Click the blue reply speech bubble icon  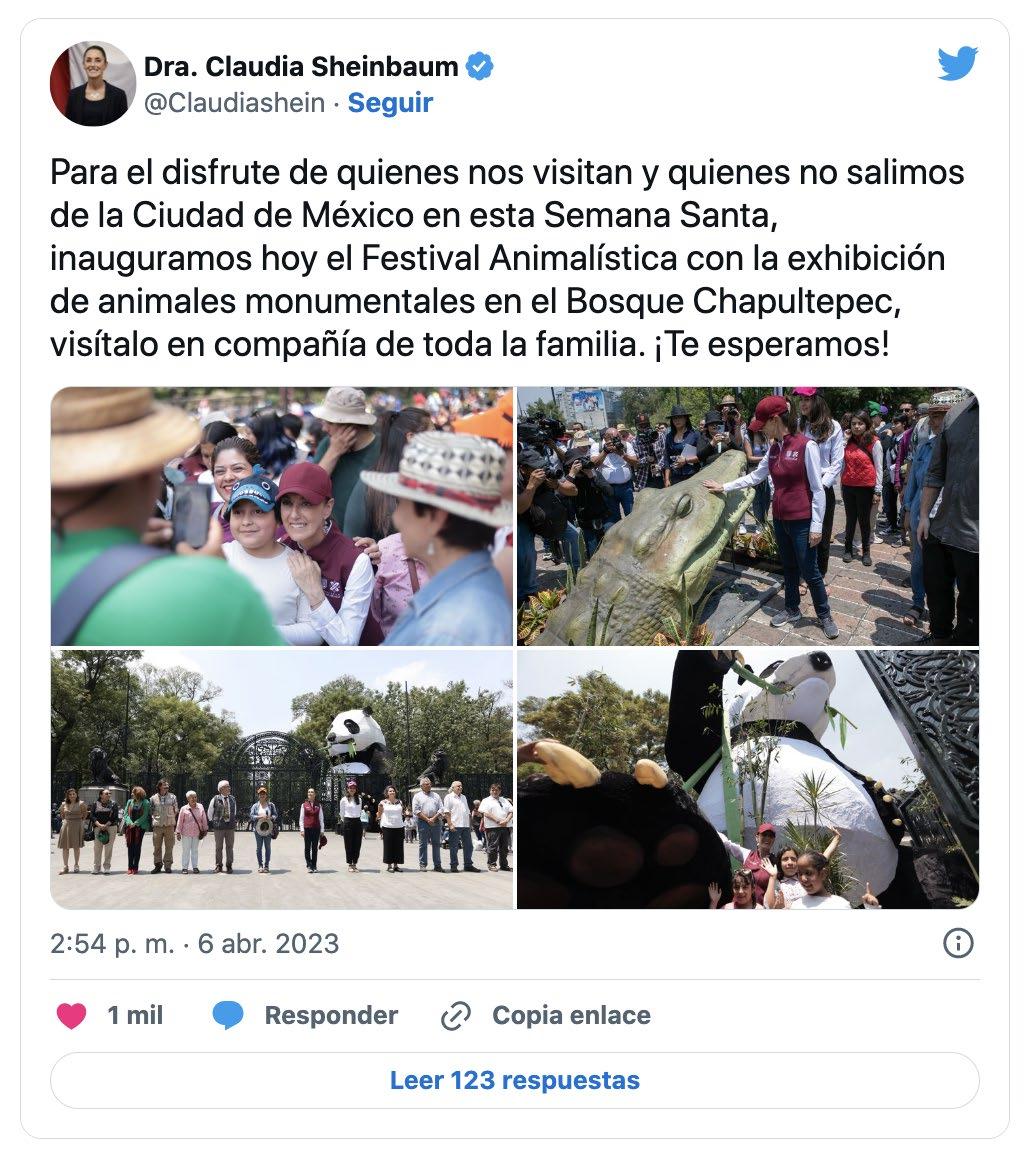pyautogui.click(x=228, y=1015)
